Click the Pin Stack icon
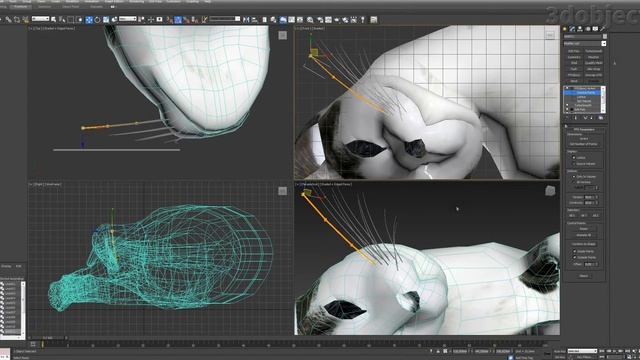 point(567,118)
